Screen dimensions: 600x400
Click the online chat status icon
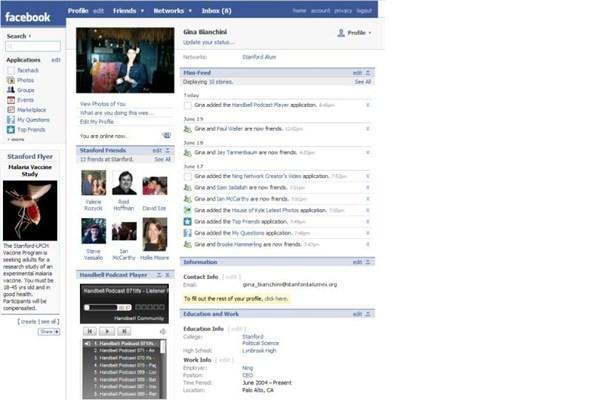pos(166,136)
